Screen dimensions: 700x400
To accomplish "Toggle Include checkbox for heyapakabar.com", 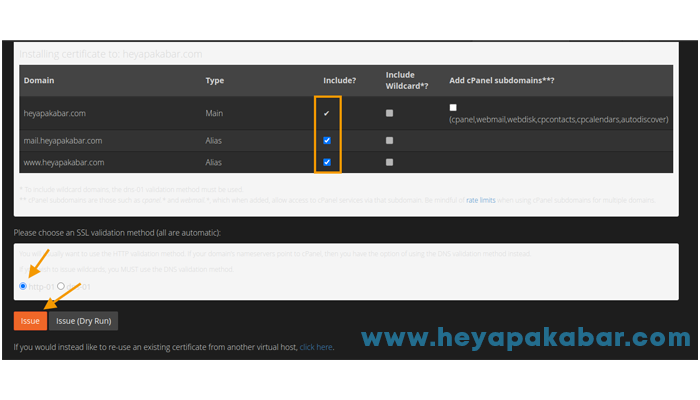I will click(327, 113).
